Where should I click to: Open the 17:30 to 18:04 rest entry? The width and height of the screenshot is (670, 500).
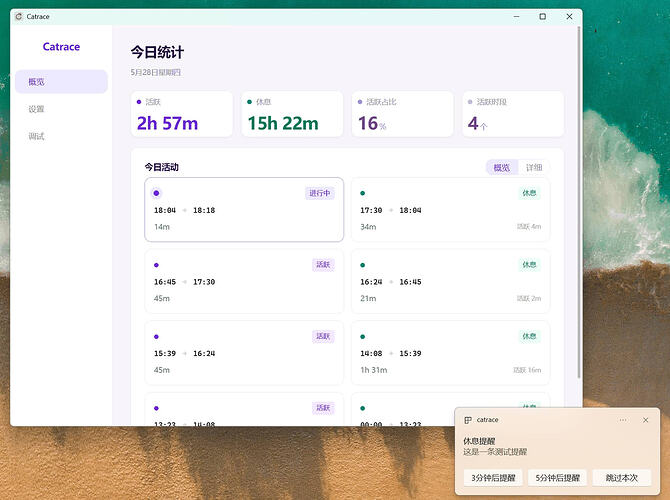click(450, 210)
